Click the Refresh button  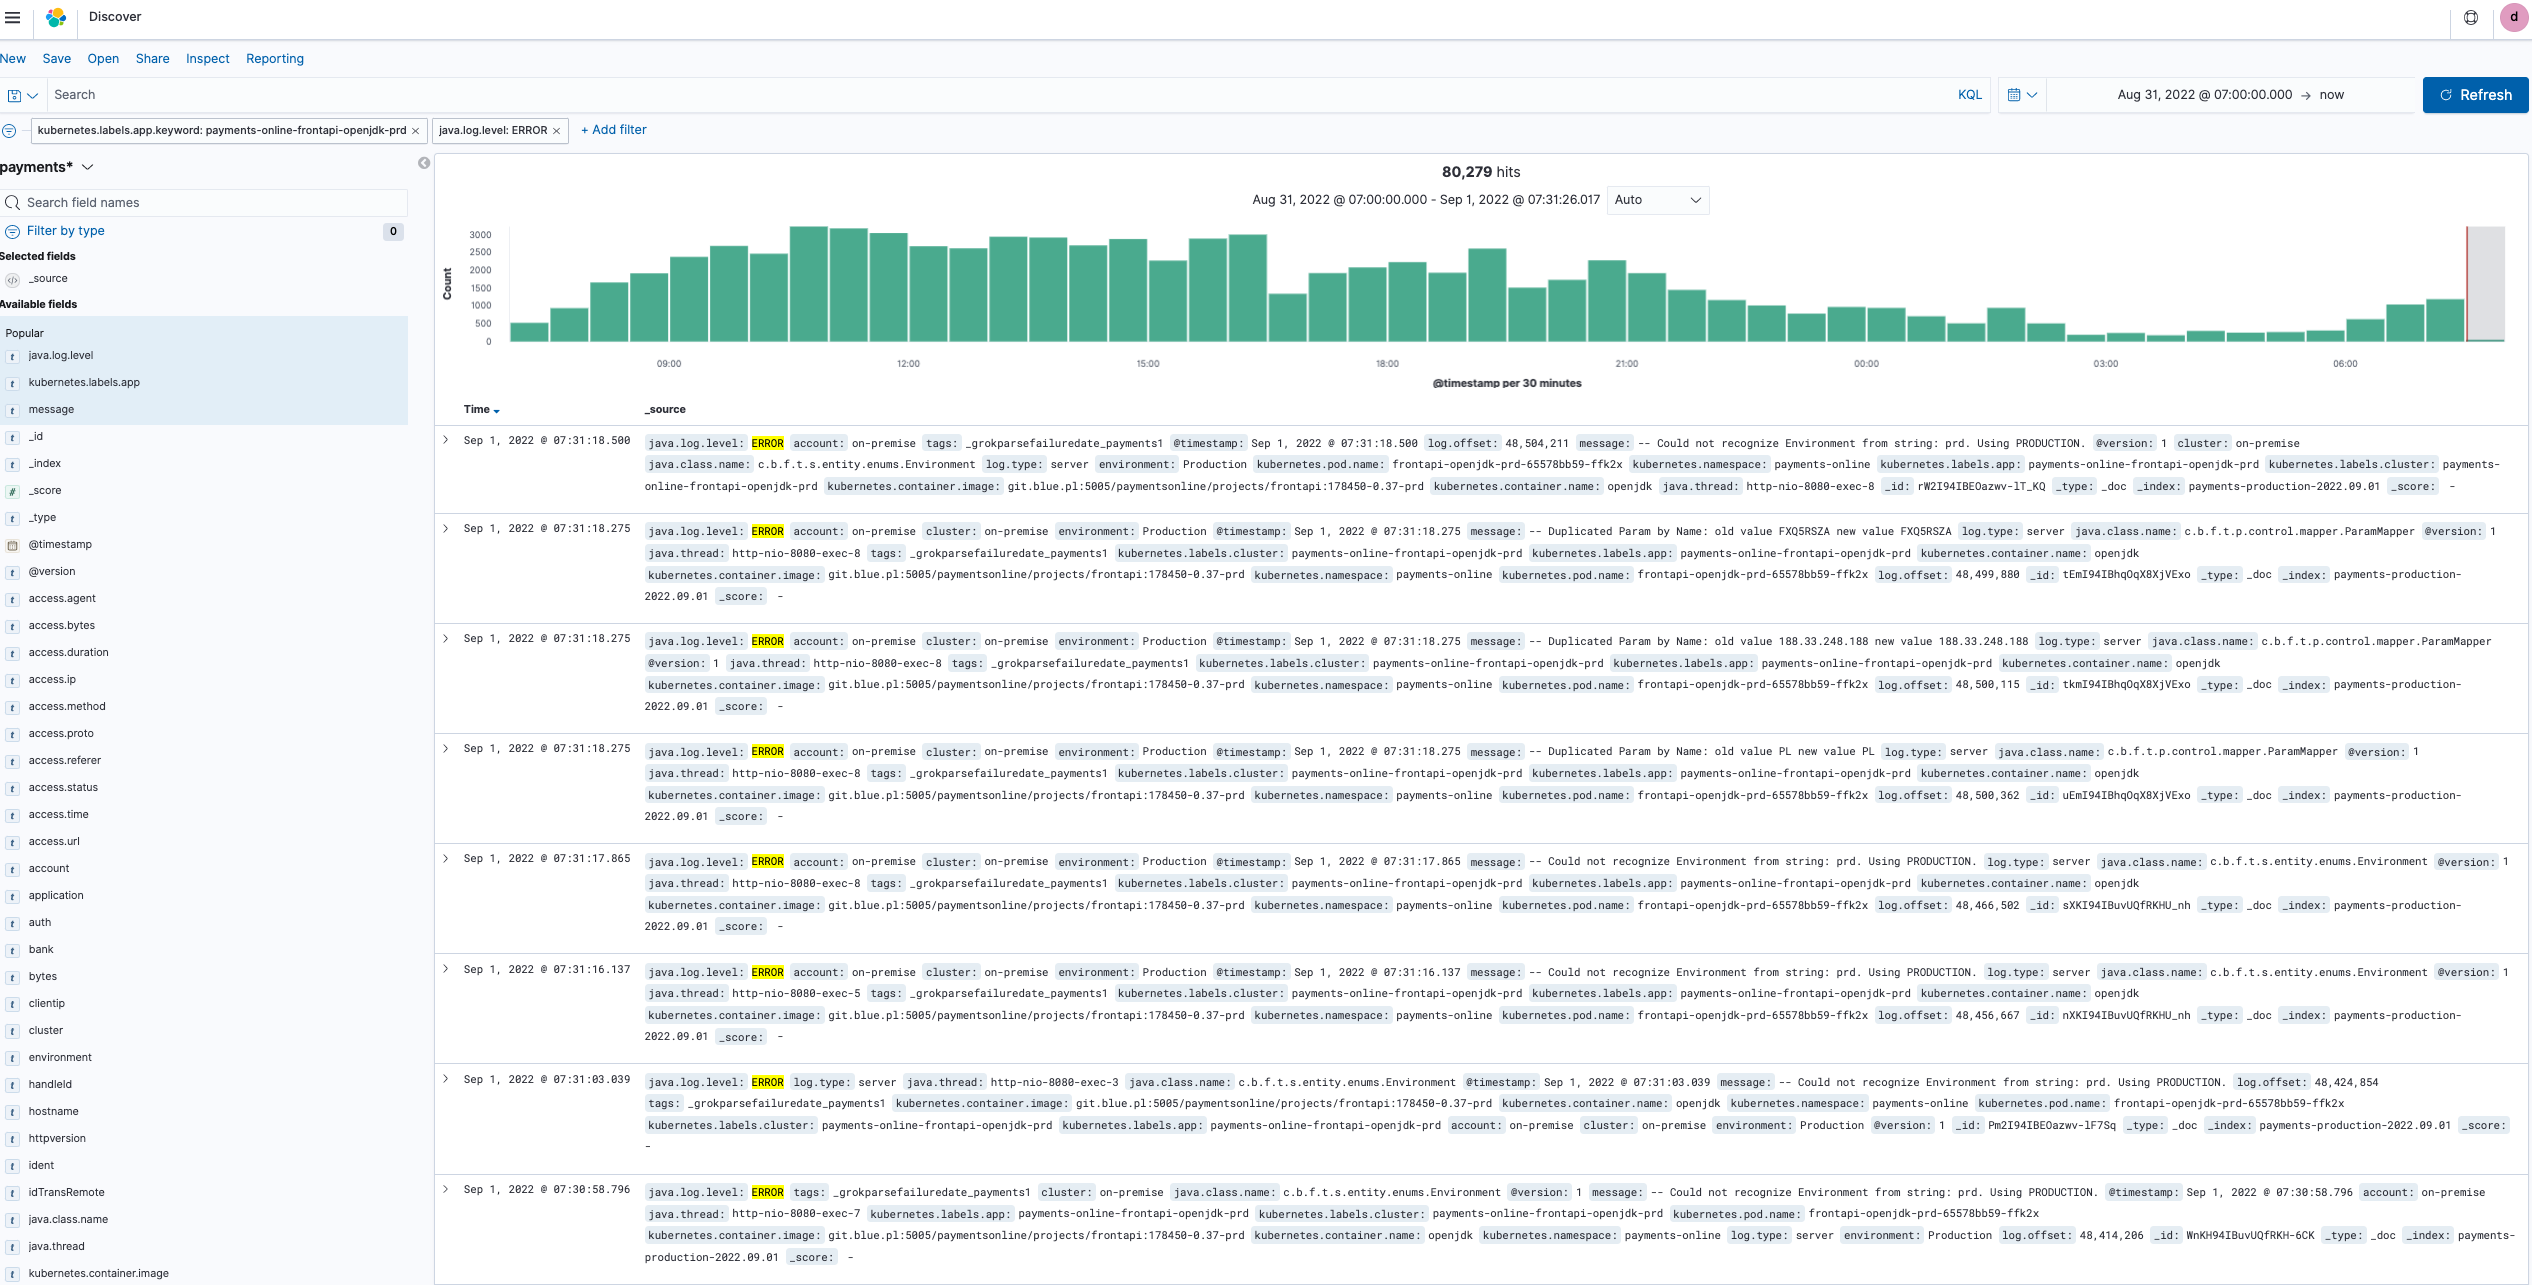(x=2475, y=95)
